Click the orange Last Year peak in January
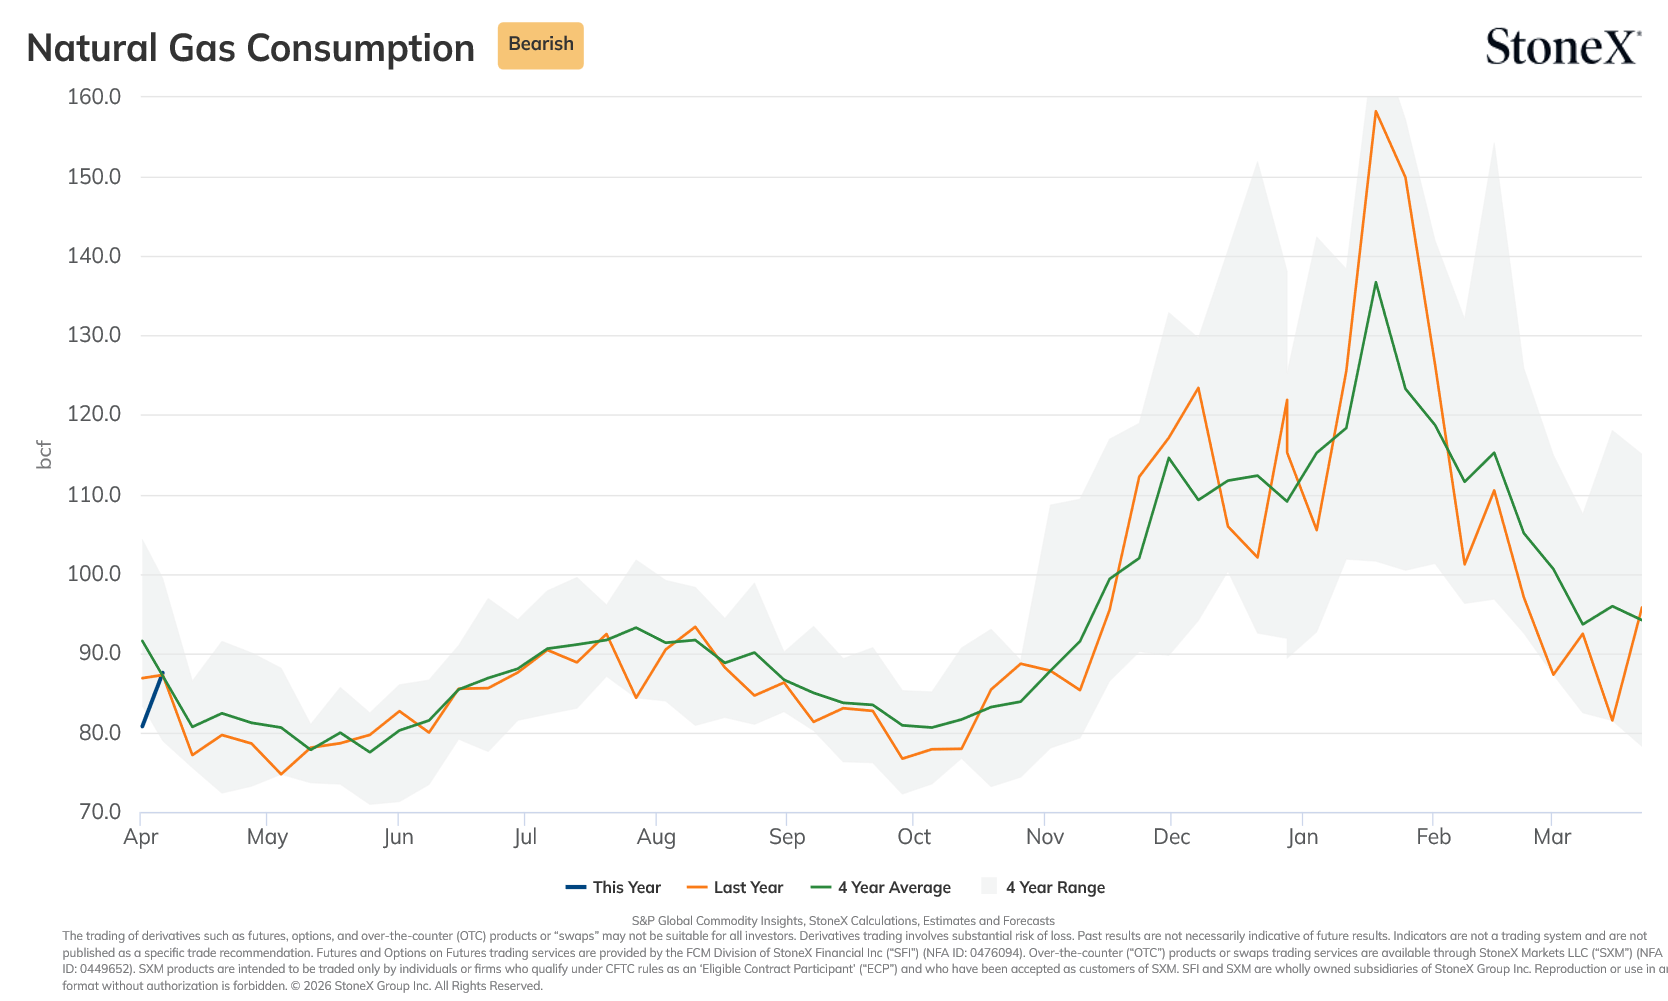Viewport: 1668px width, 1001px height. [1376, 111]
